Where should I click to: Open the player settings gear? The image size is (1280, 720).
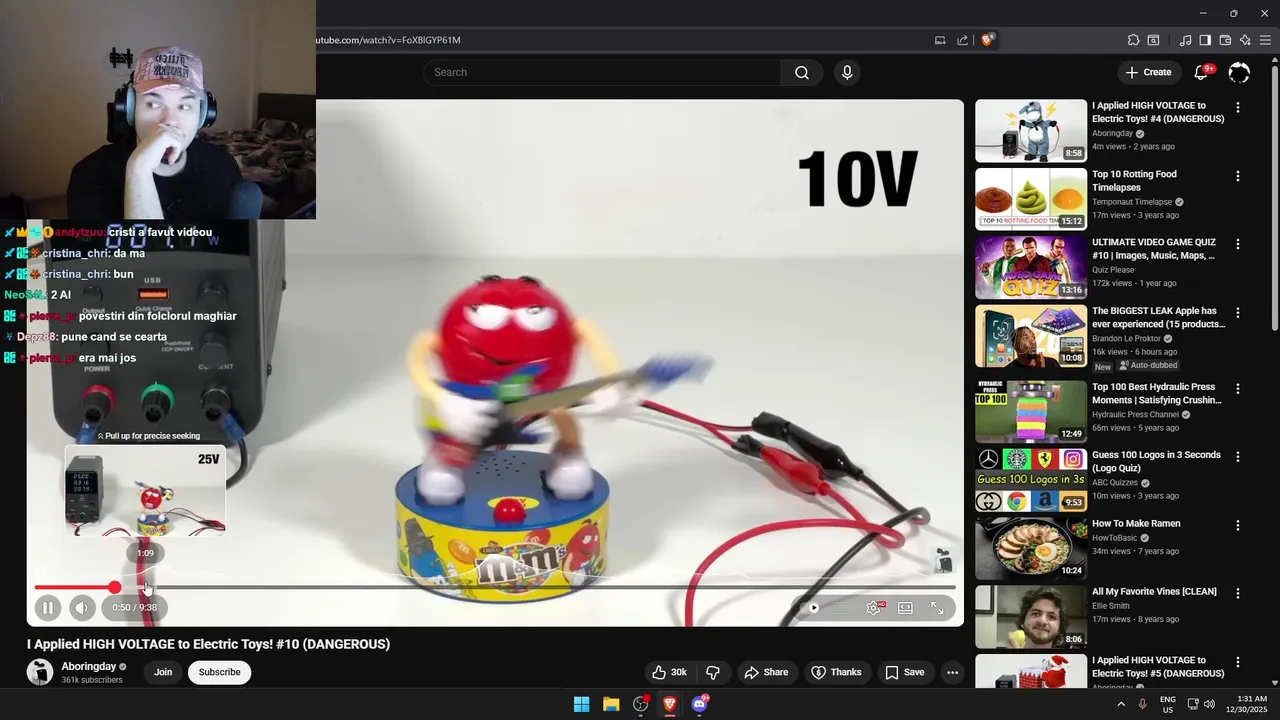click(x=873, y=608)
